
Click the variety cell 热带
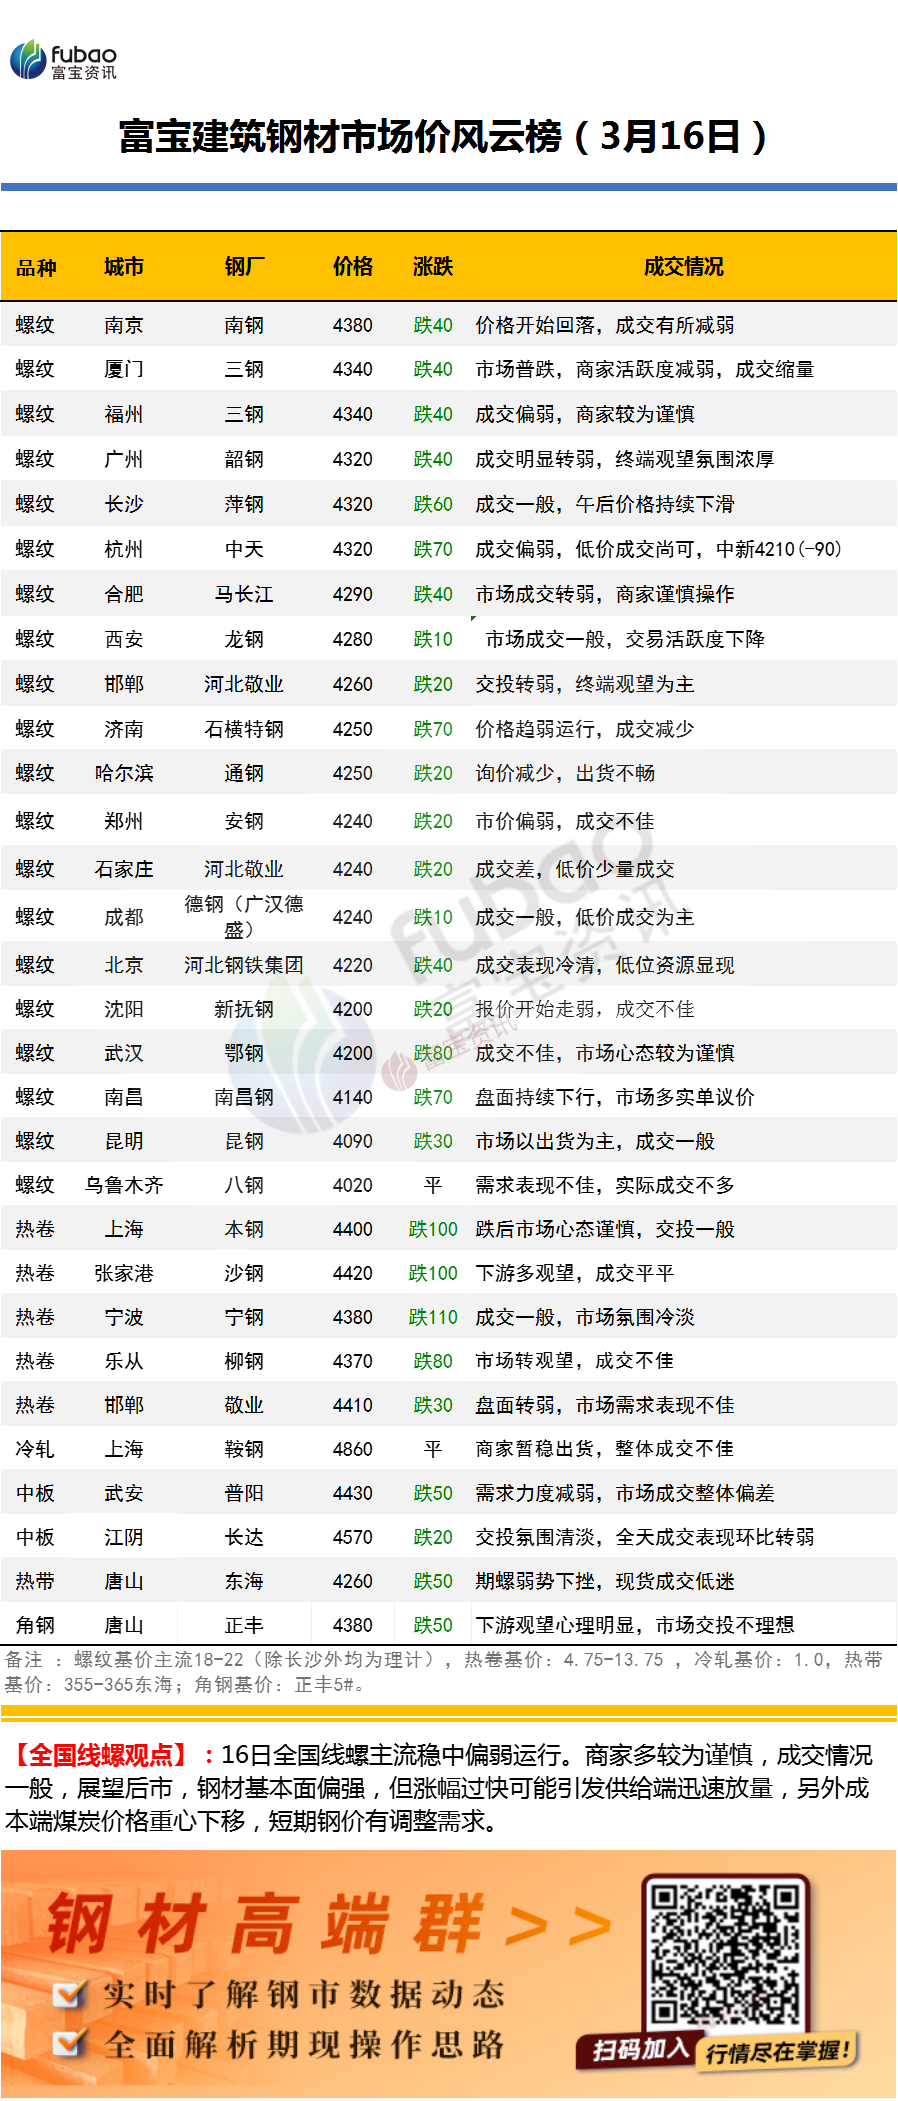point(35,1581)
